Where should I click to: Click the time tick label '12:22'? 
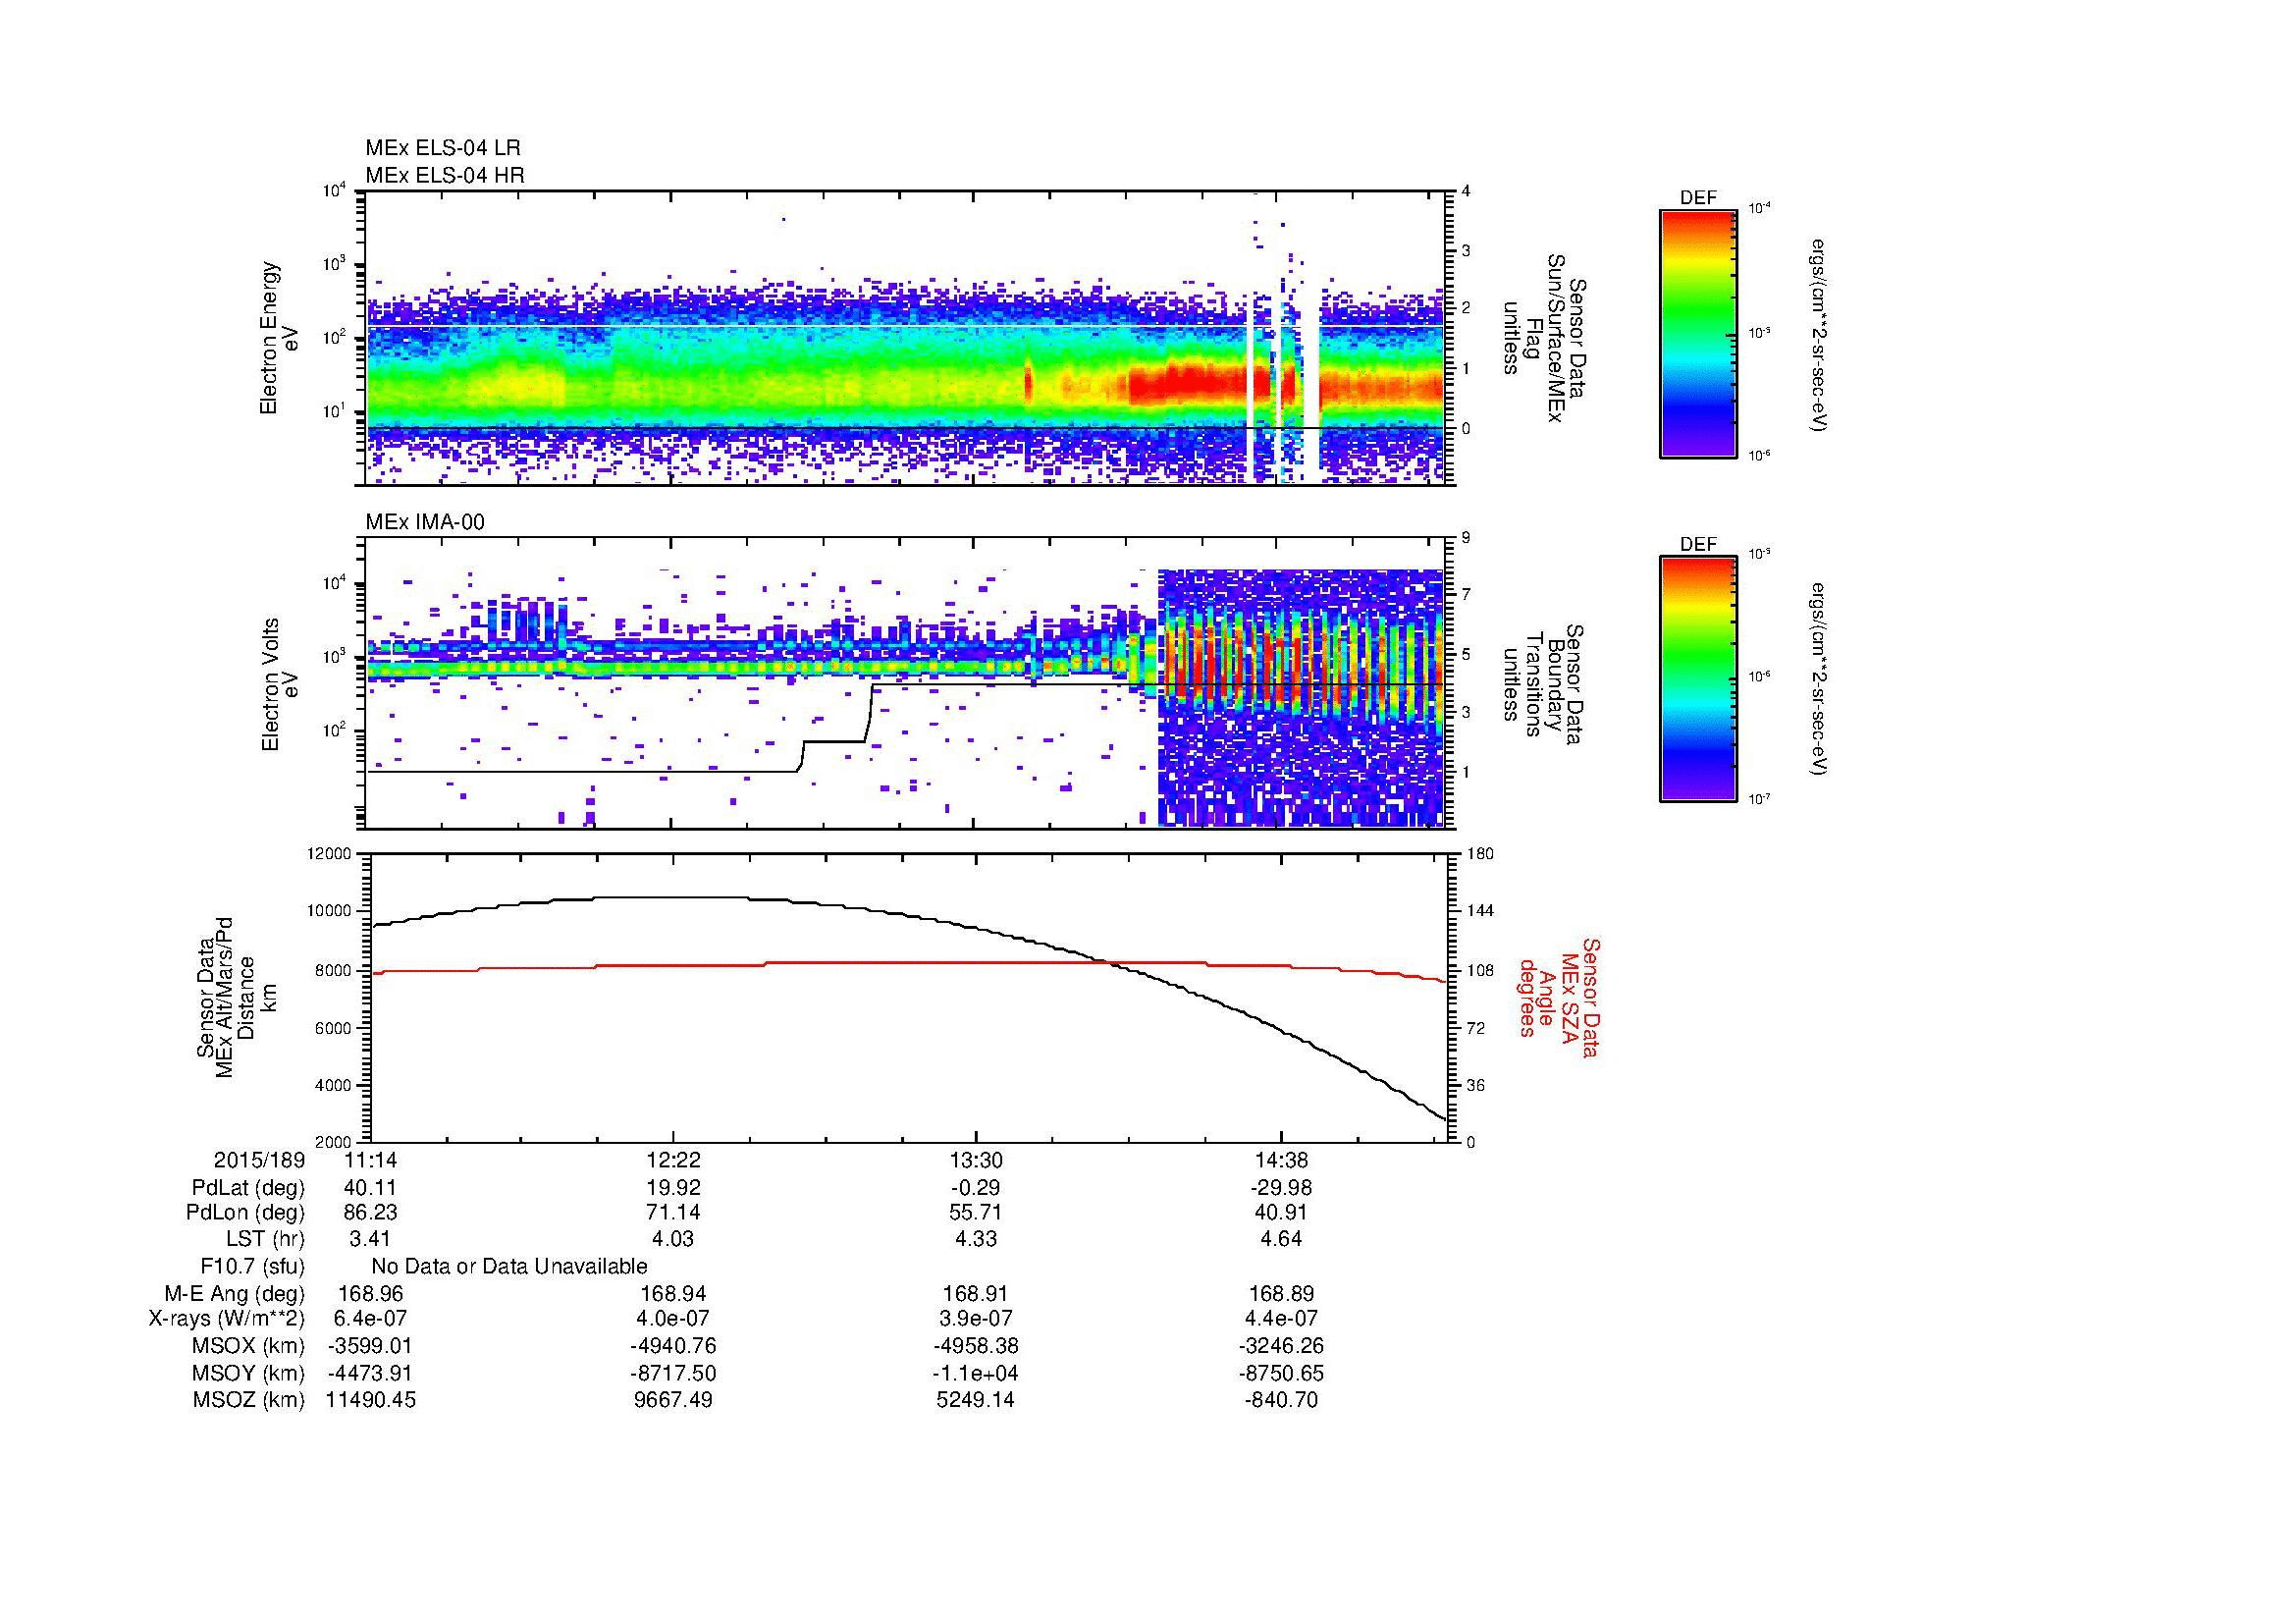click(x=674, y=1161)
